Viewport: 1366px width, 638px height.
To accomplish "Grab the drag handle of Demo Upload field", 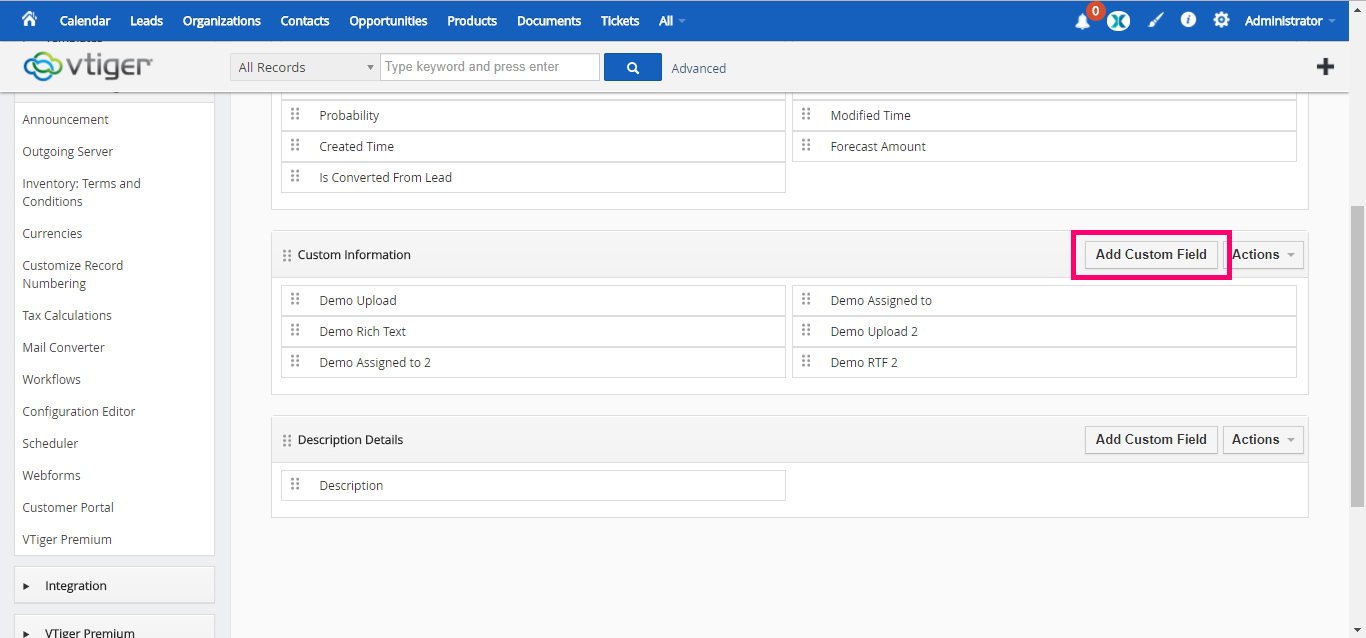I will (295, 299).
